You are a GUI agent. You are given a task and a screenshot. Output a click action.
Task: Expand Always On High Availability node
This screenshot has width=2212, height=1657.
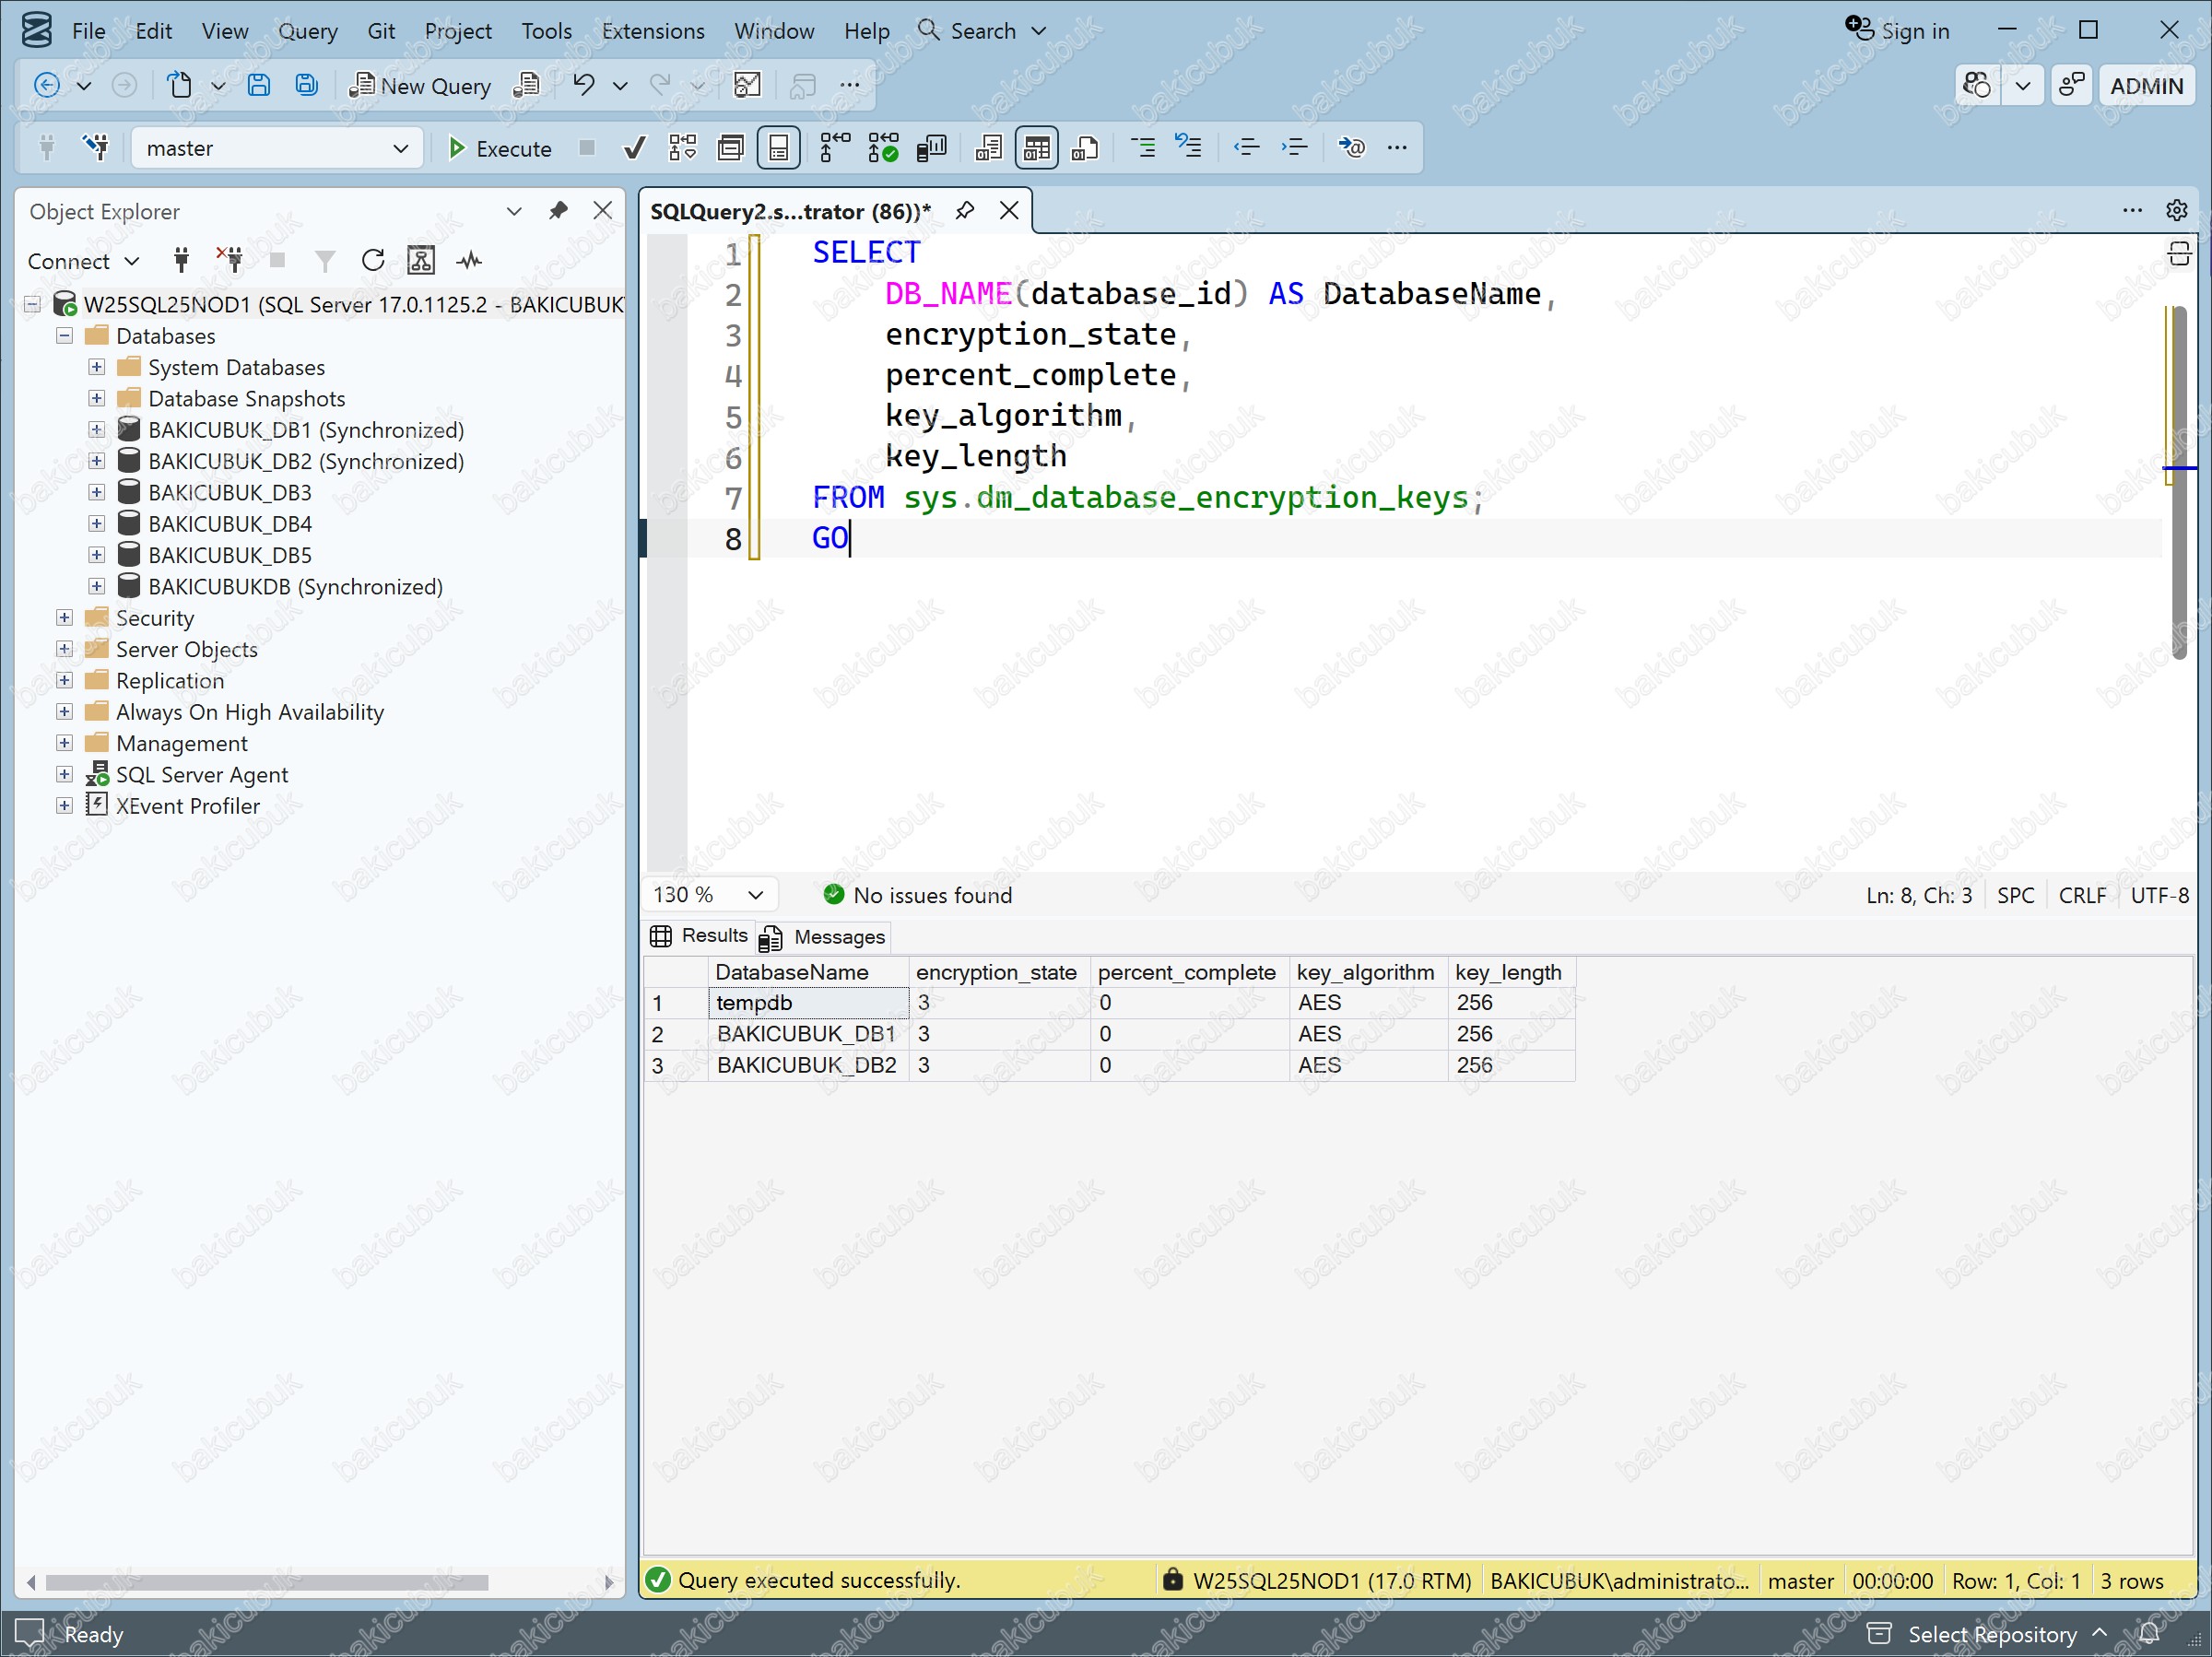click(64, 712)
